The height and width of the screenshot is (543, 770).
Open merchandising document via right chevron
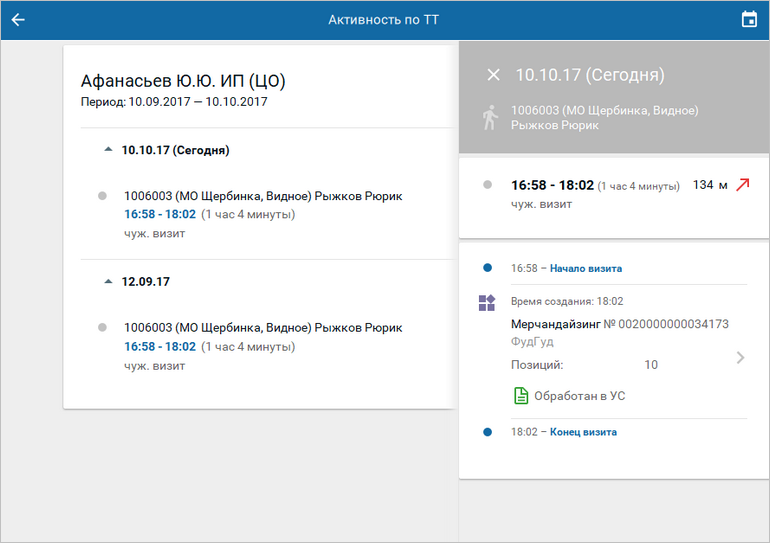[741, 357]
